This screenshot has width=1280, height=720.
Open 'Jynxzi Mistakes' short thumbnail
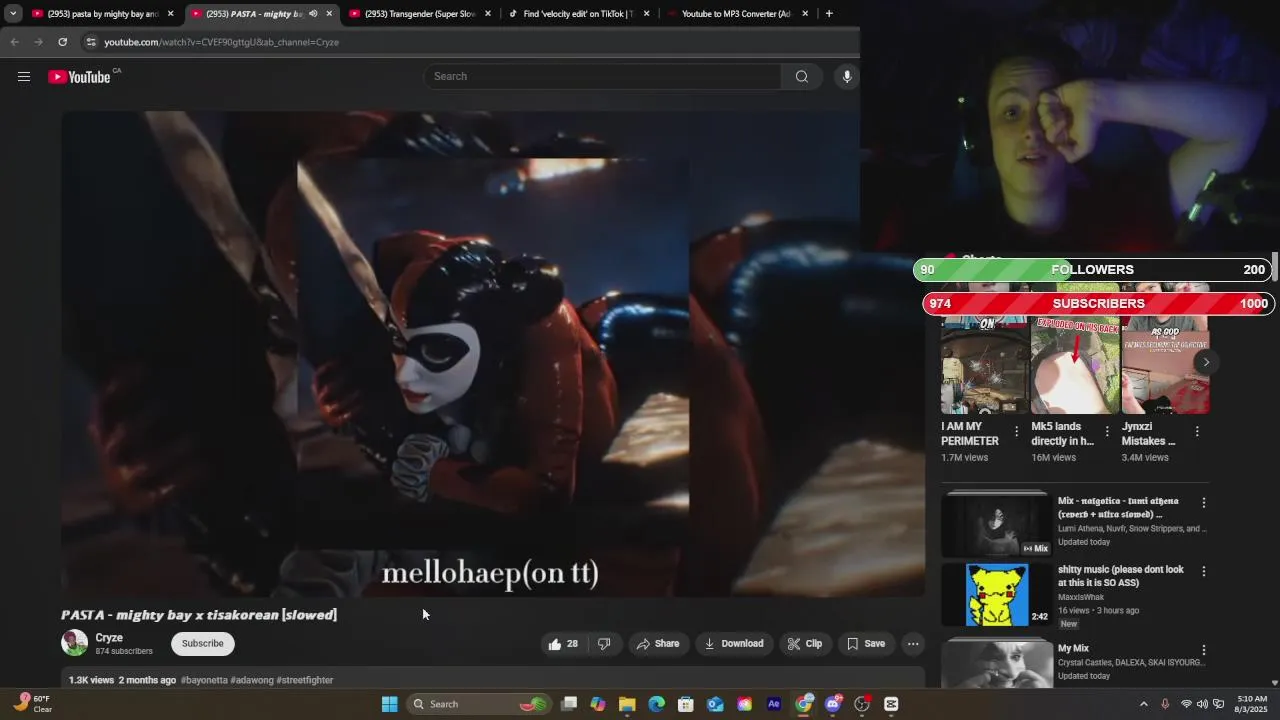pos(1165,366)
